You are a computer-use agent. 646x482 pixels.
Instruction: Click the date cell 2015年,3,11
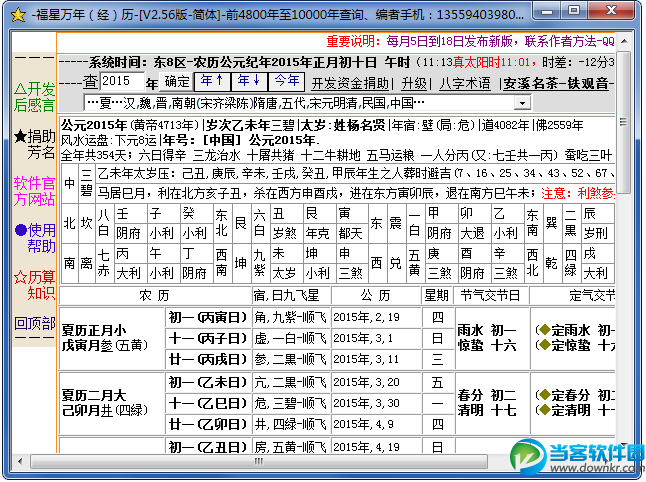click(376, 359)
